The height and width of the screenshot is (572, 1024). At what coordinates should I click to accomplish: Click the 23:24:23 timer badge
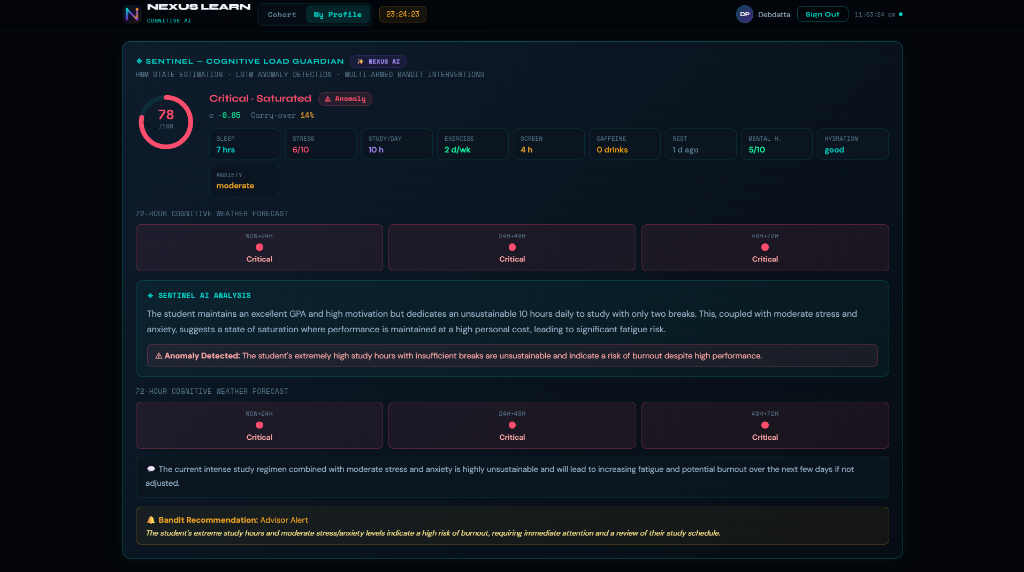(x=403, y=14)
